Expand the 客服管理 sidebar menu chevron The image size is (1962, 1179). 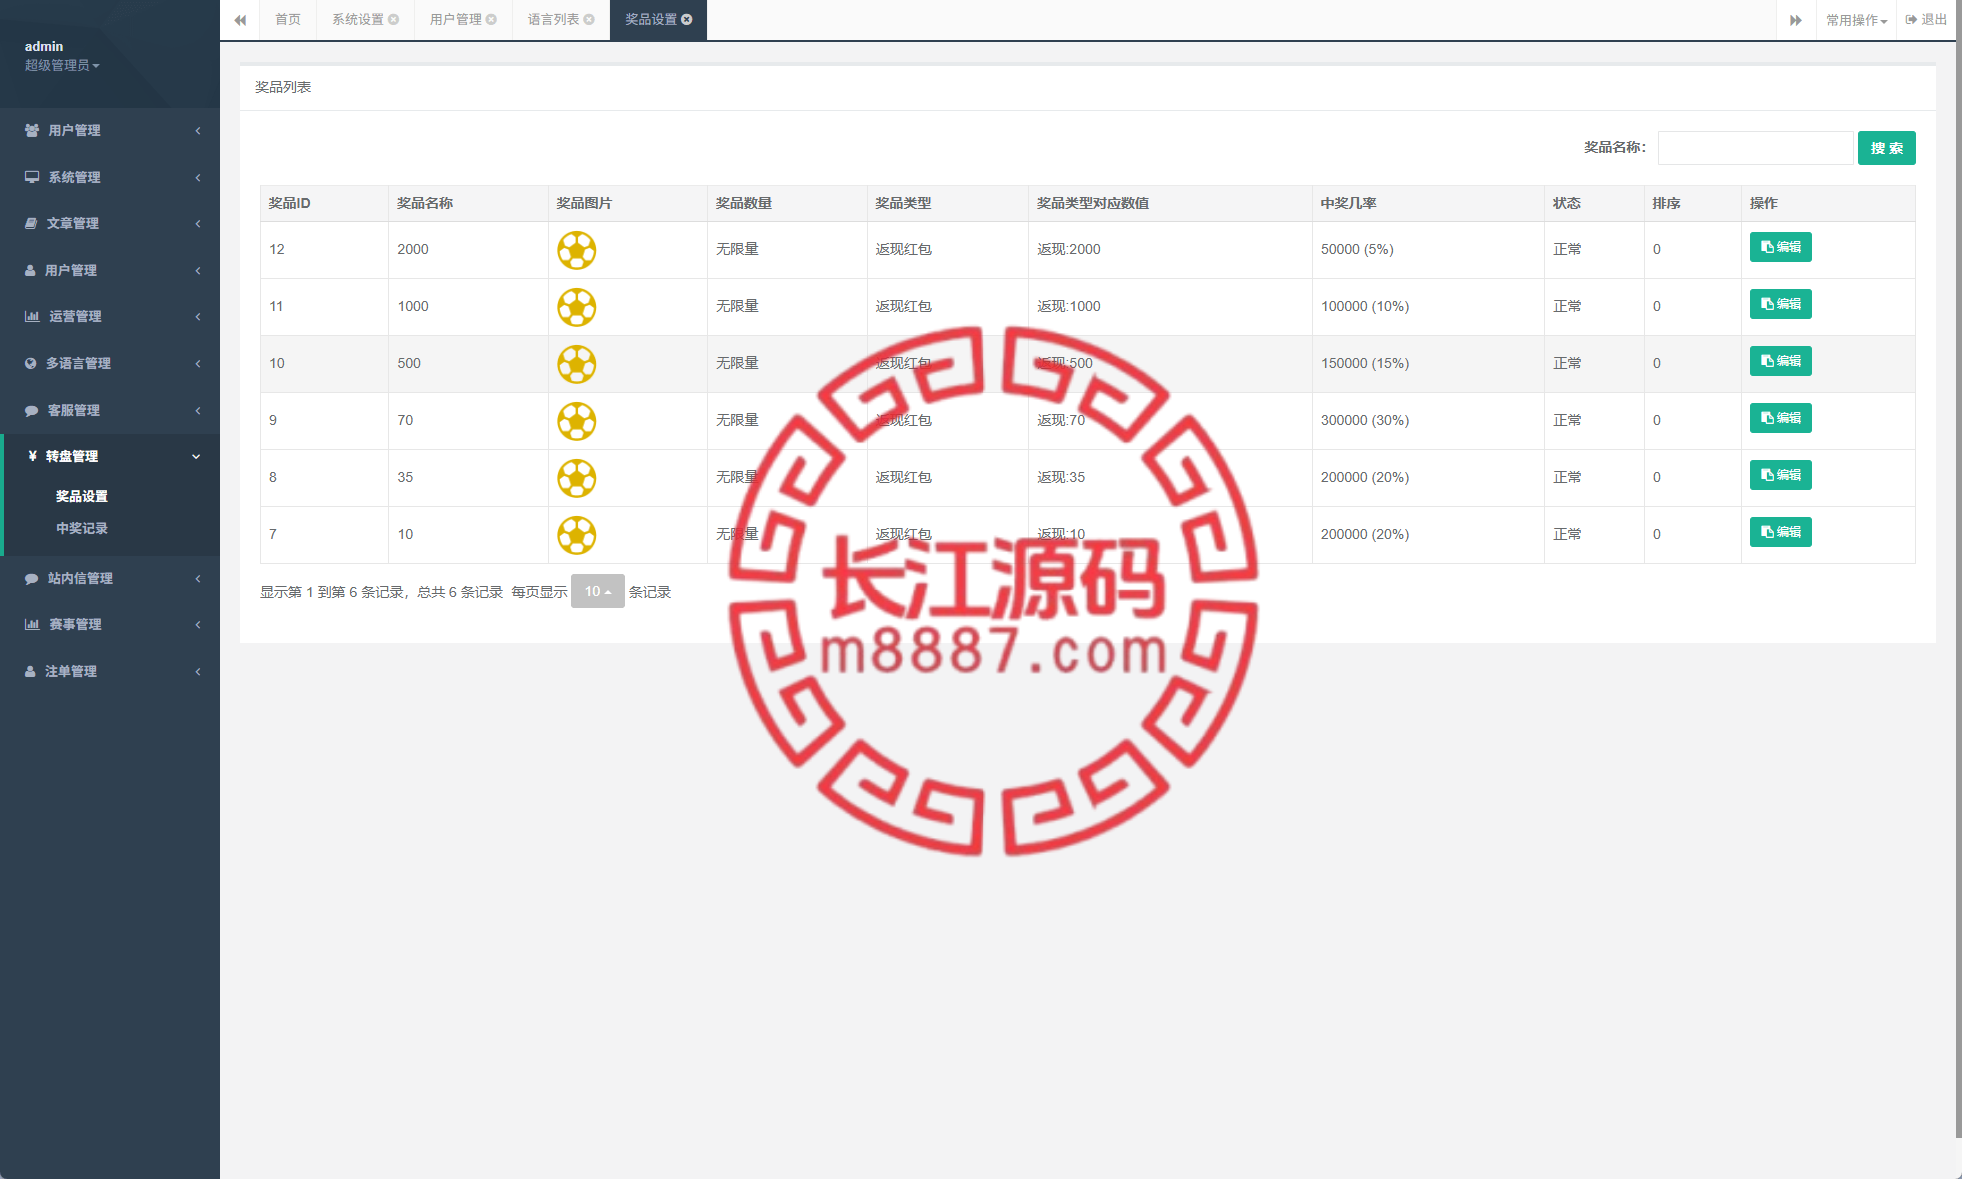tap(198, 411)
